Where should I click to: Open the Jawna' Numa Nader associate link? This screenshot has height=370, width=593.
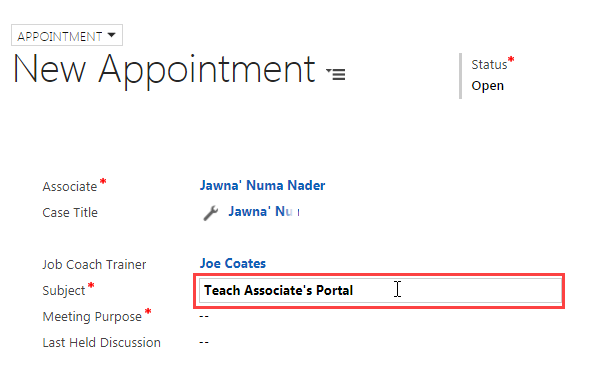click(262, 185)
